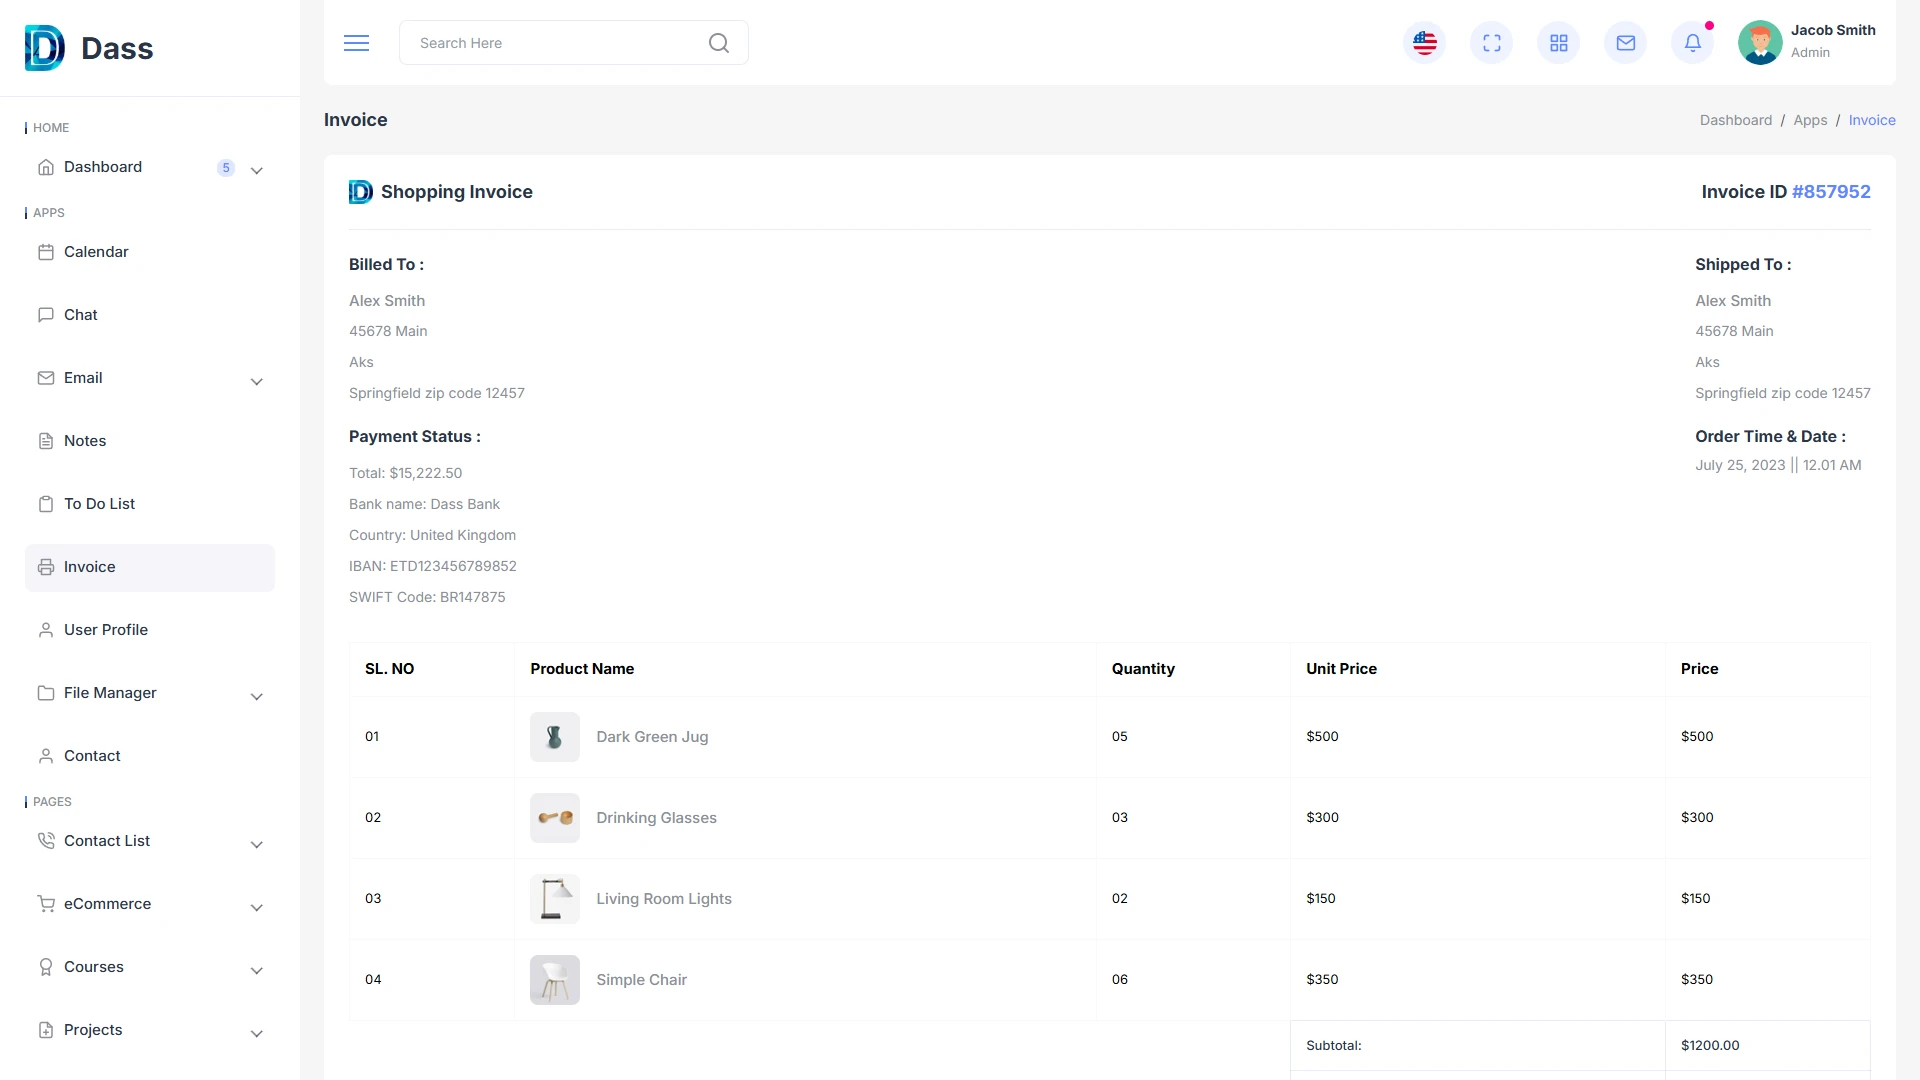Viewport: 1920px width, 1080px height.
Task: Click the Dass brand name
Action: click(117, 49)
